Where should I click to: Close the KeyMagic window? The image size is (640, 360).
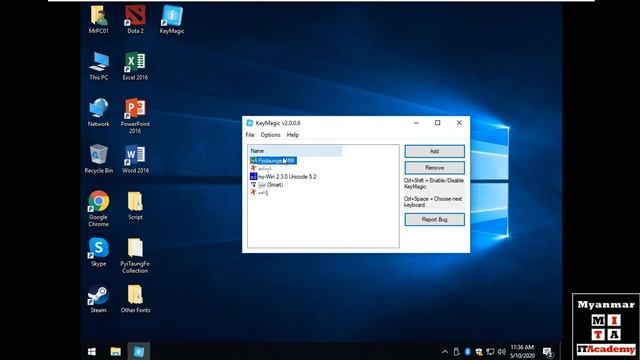click(459, 123)
